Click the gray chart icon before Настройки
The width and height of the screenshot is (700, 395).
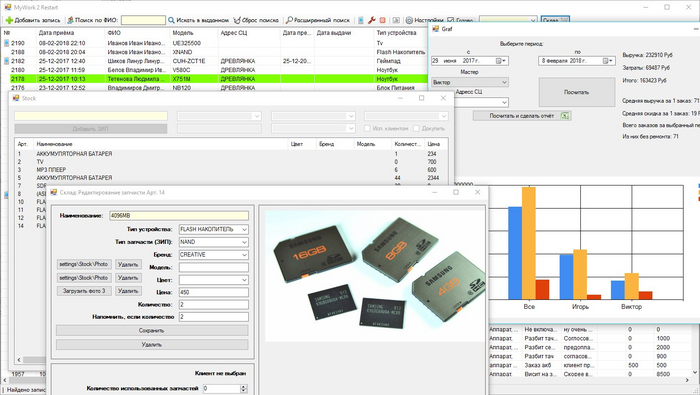(396, 20)
